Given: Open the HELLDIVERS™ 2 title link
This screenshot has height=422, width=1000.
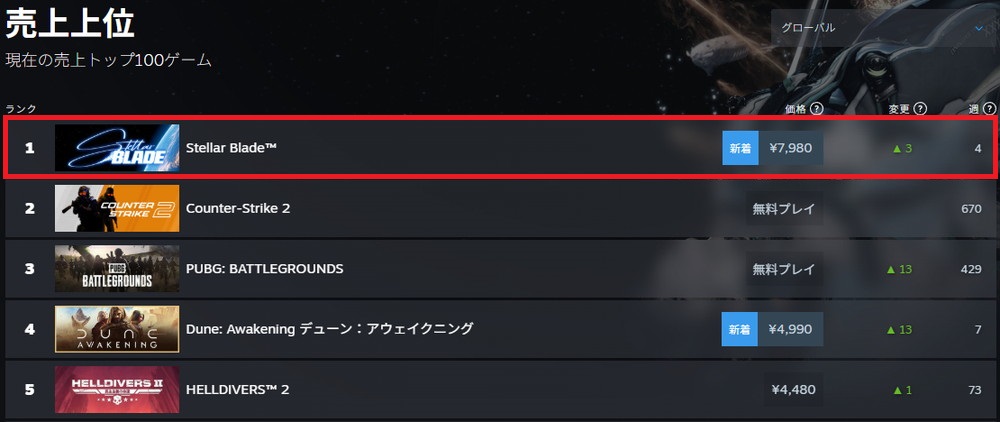Looking at the screenshot, I should point(238,389).
